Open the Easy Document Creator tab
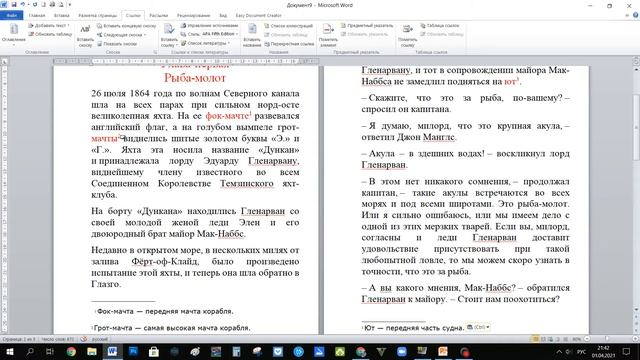 [258, 16]
